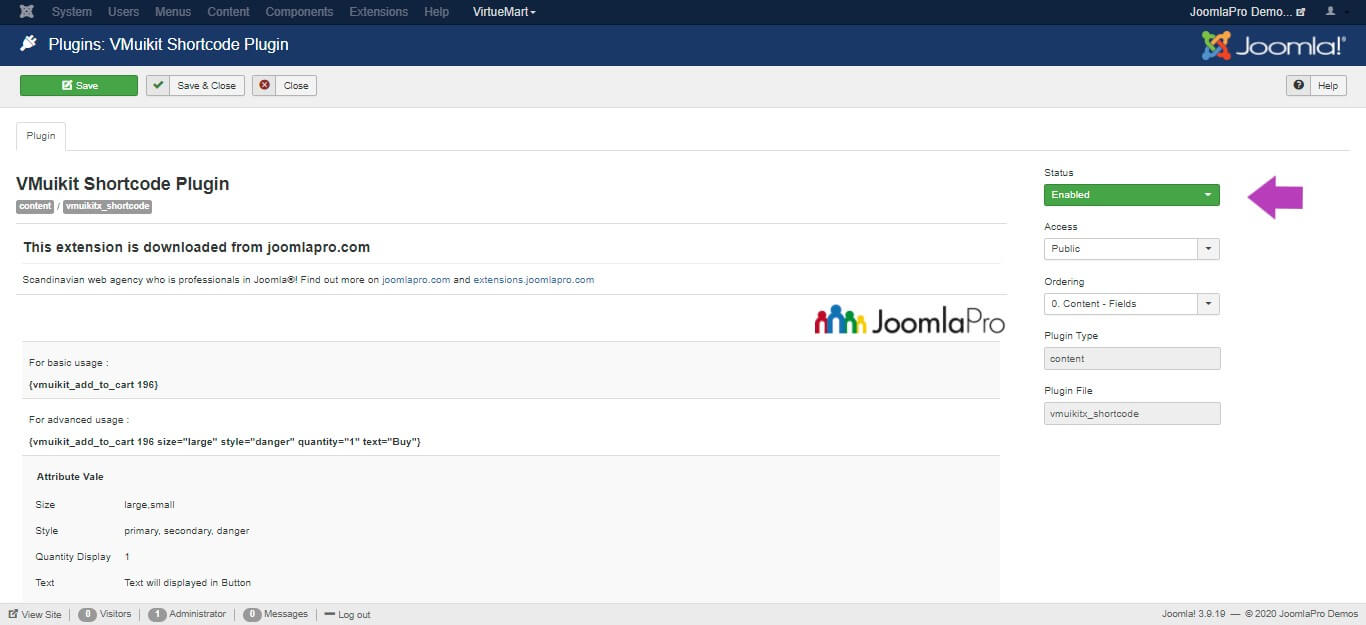Open the JoomlaPro Demo site link
1366x625 pixels.
click(x=1247, y=12)
